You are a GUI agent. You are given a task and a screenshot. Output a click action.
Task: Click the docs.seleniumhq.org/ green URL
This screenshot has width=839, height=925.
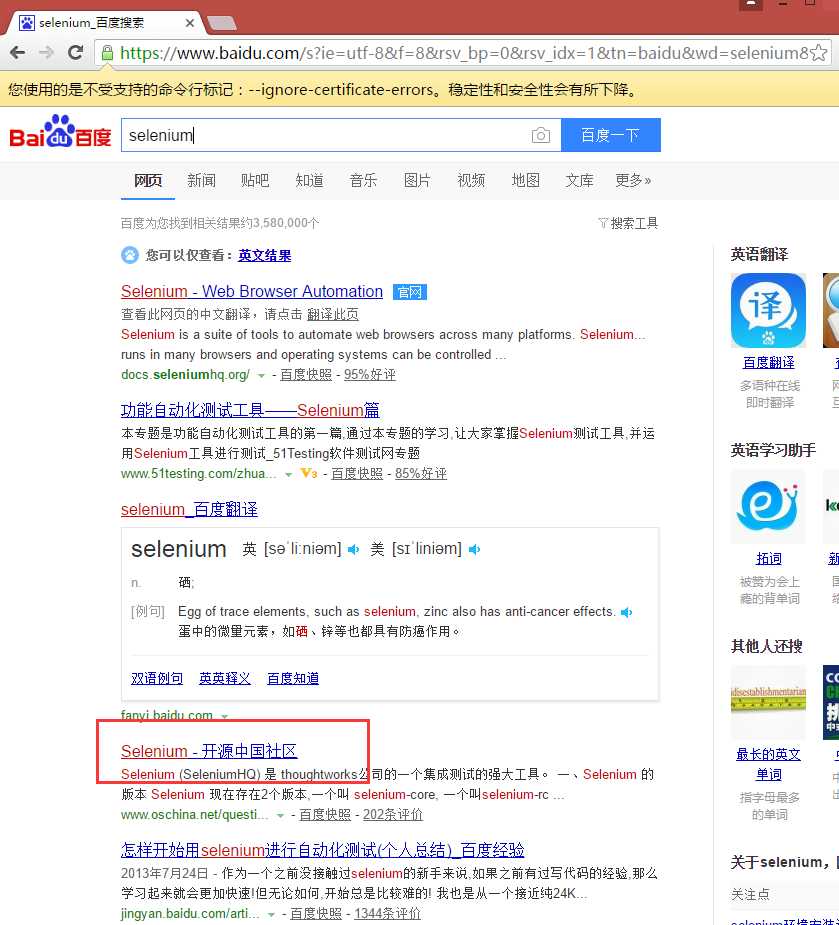[185, 375]
